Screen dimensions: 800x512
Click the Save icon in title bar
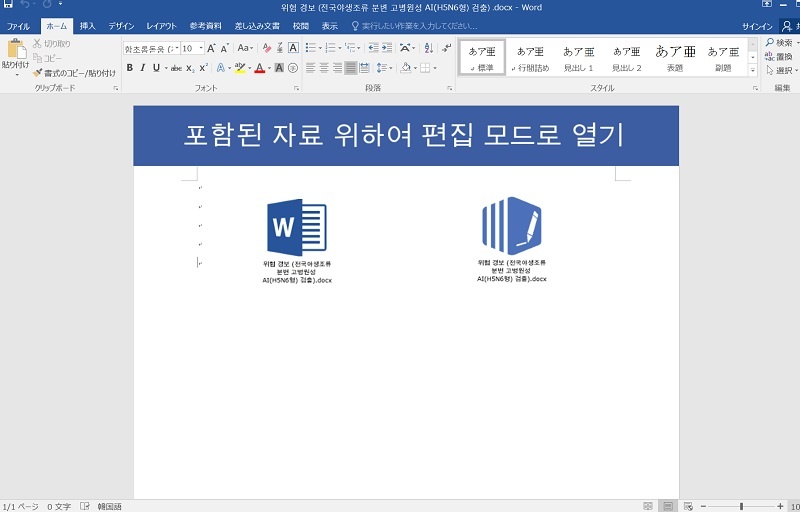pyautogui.click(x=9, y=5)
